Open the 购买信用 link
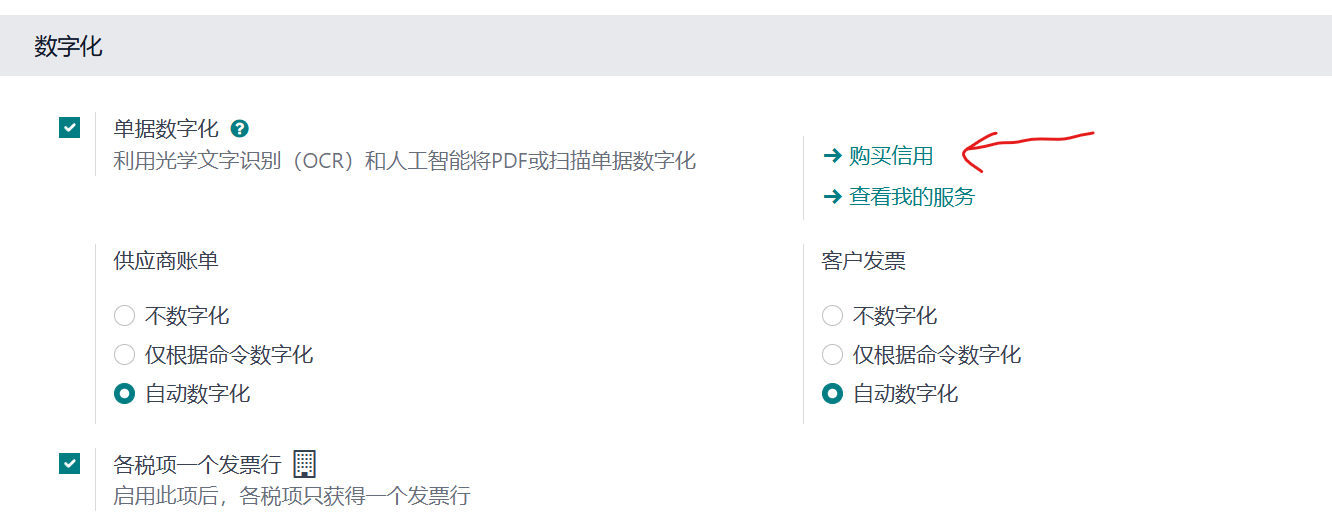The width and height of the screenshot is (1332, 528). tap(890, 156)
